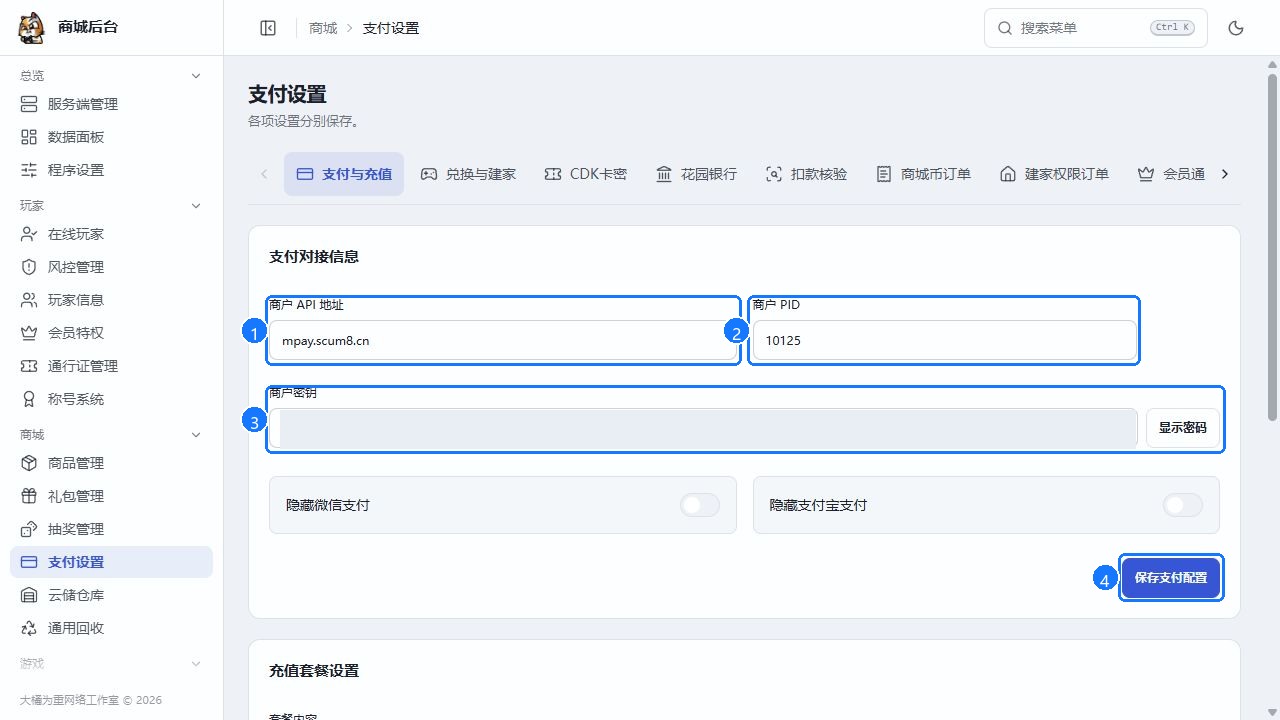
Task: Open the 建家权限订单 tab
Action: [x=1054, y=174]
